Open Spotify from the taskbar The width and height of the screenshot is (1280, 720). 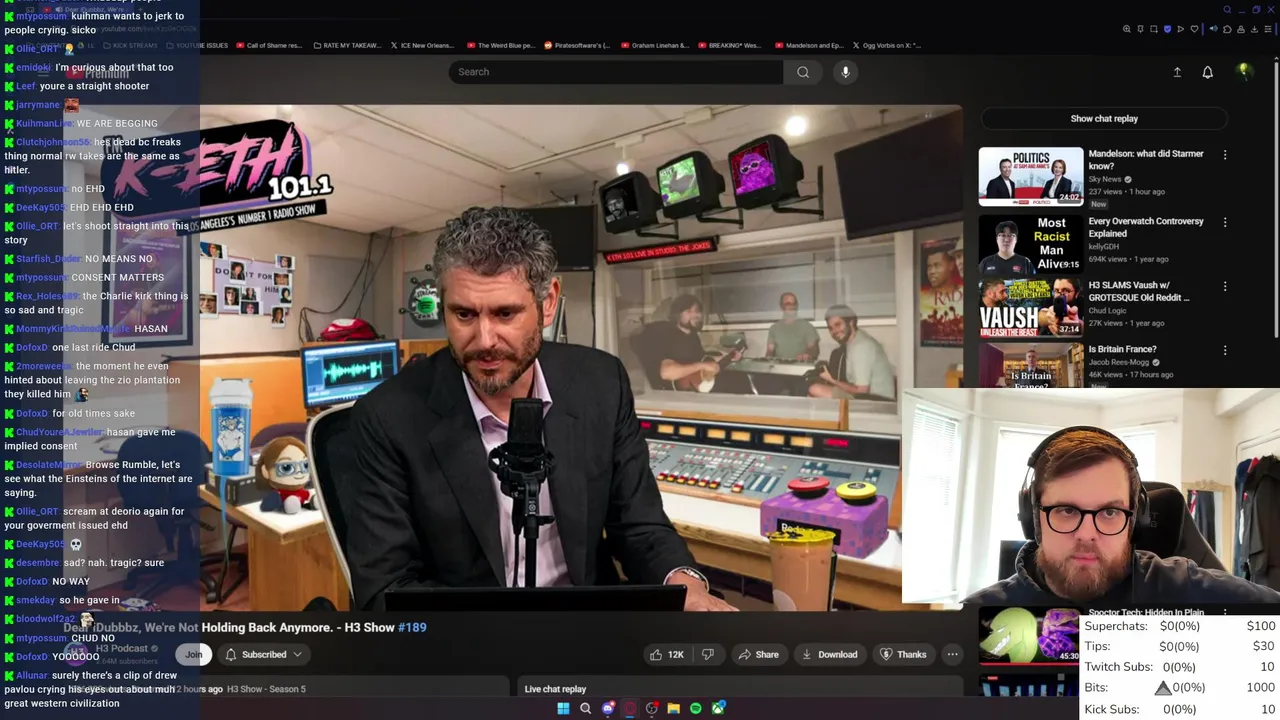(696, 708)
